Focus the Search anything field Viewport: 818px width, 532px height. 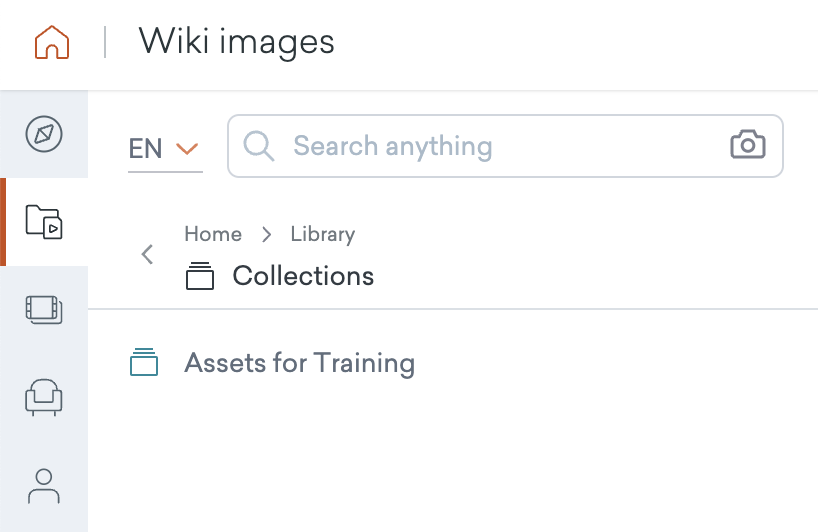500,146
